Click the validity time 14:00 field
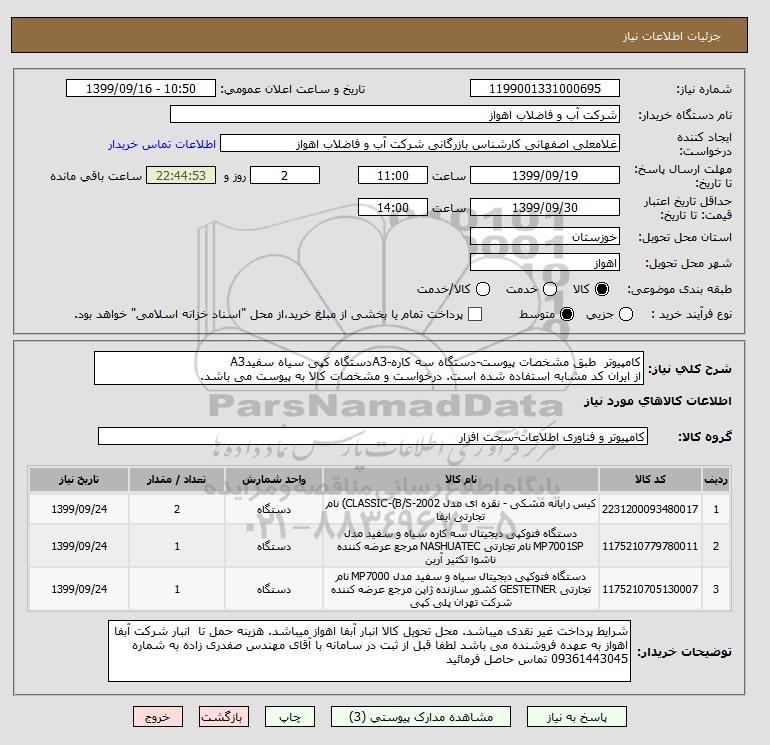Image resolution: width=770 pixels, height=745 pixels. (393, 207)
